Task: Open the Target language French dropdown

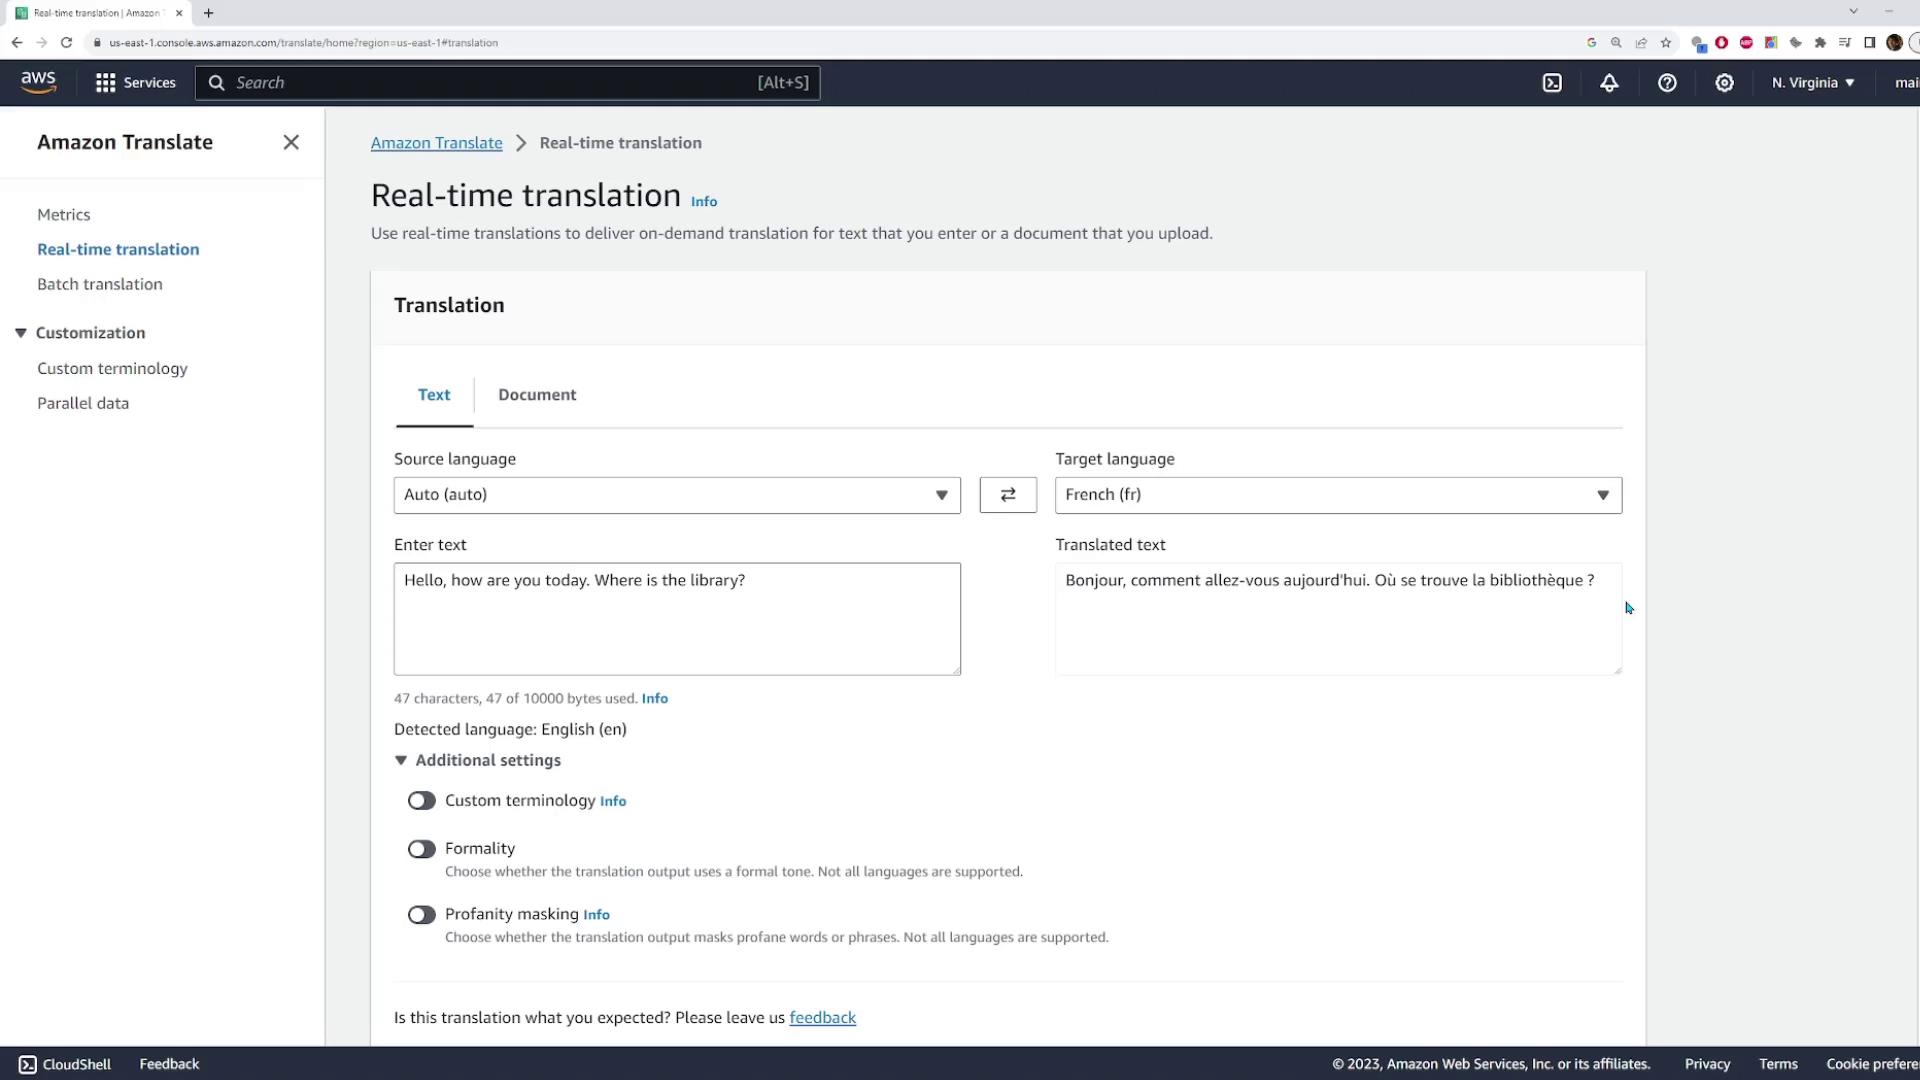Action: 1338,495
